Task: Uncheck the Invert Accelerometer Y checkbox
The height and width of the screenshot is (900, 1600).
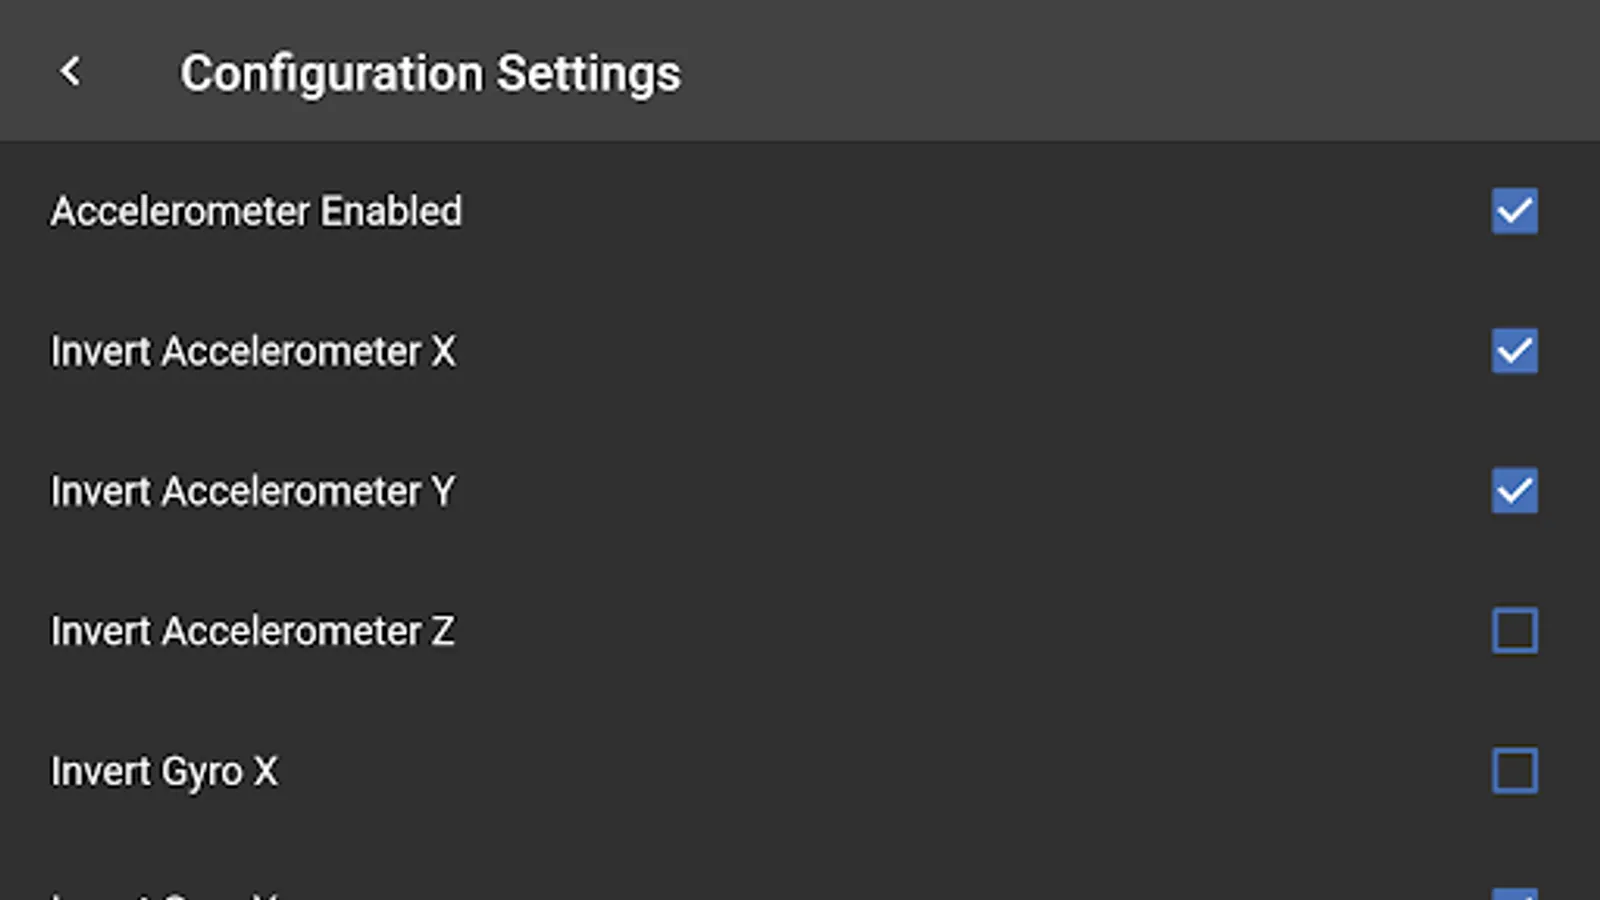Action: [x=1515, y=491]
